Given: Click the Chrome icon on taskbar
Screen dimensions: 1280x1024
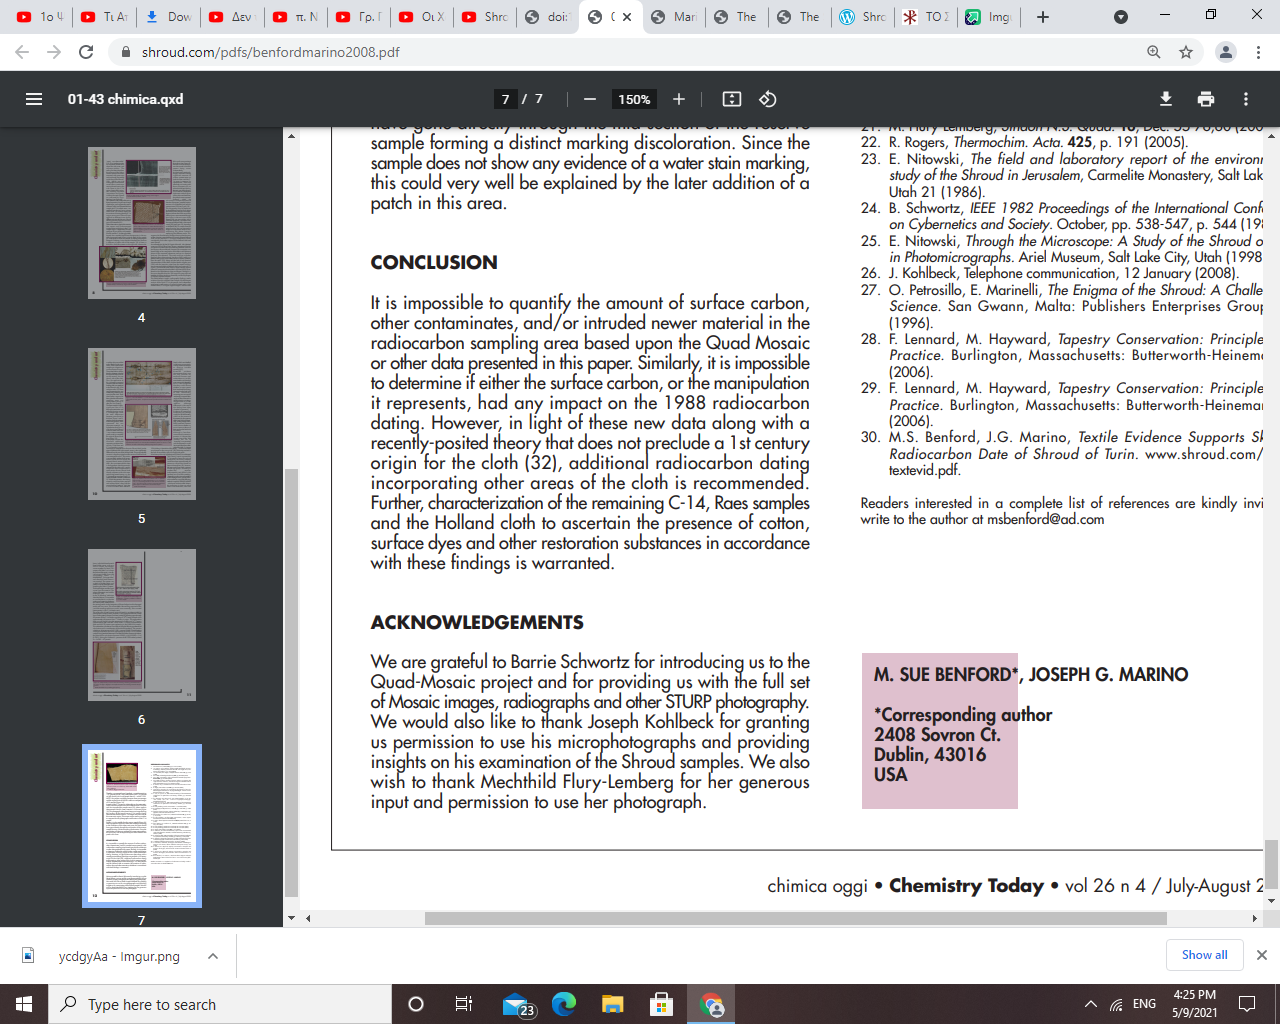Looking at the screenshot, I should click(x=712, y=1004).
